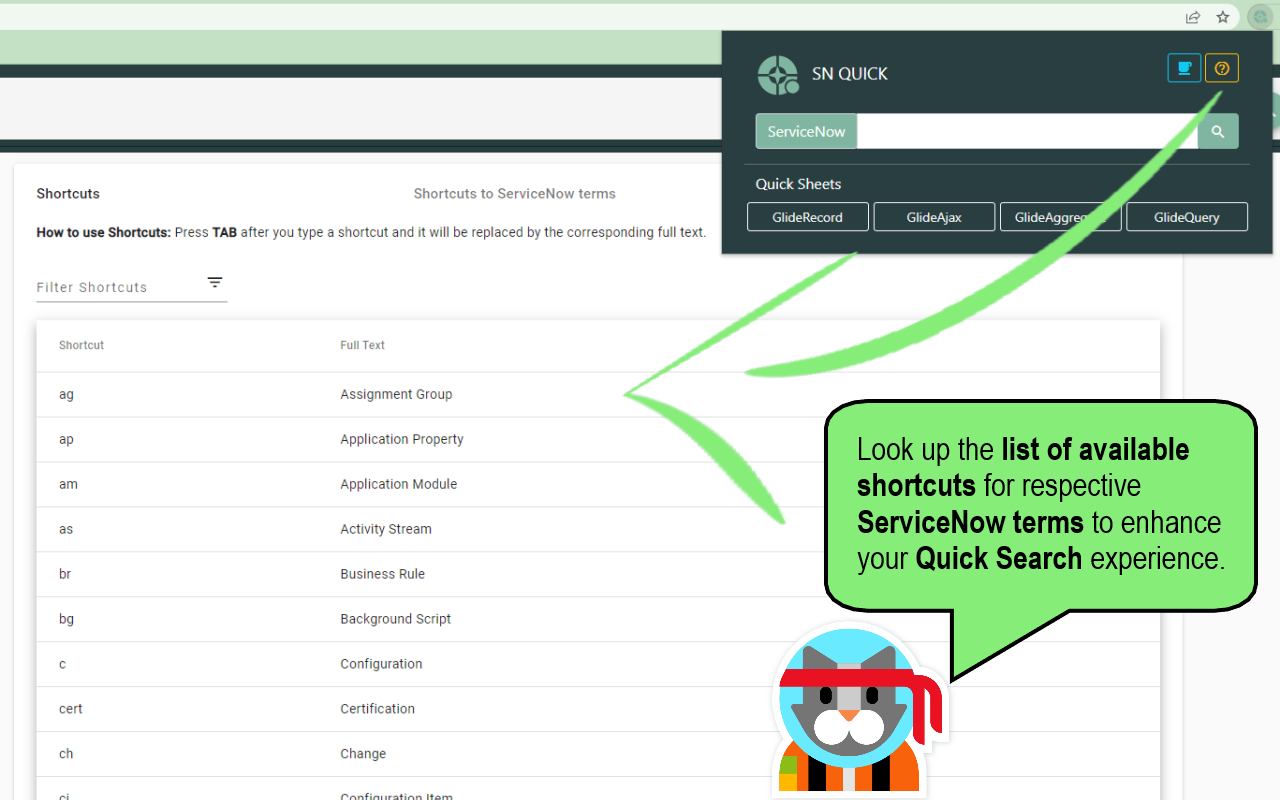Click the 'SN QUICK' popup title

pos(850,74)
